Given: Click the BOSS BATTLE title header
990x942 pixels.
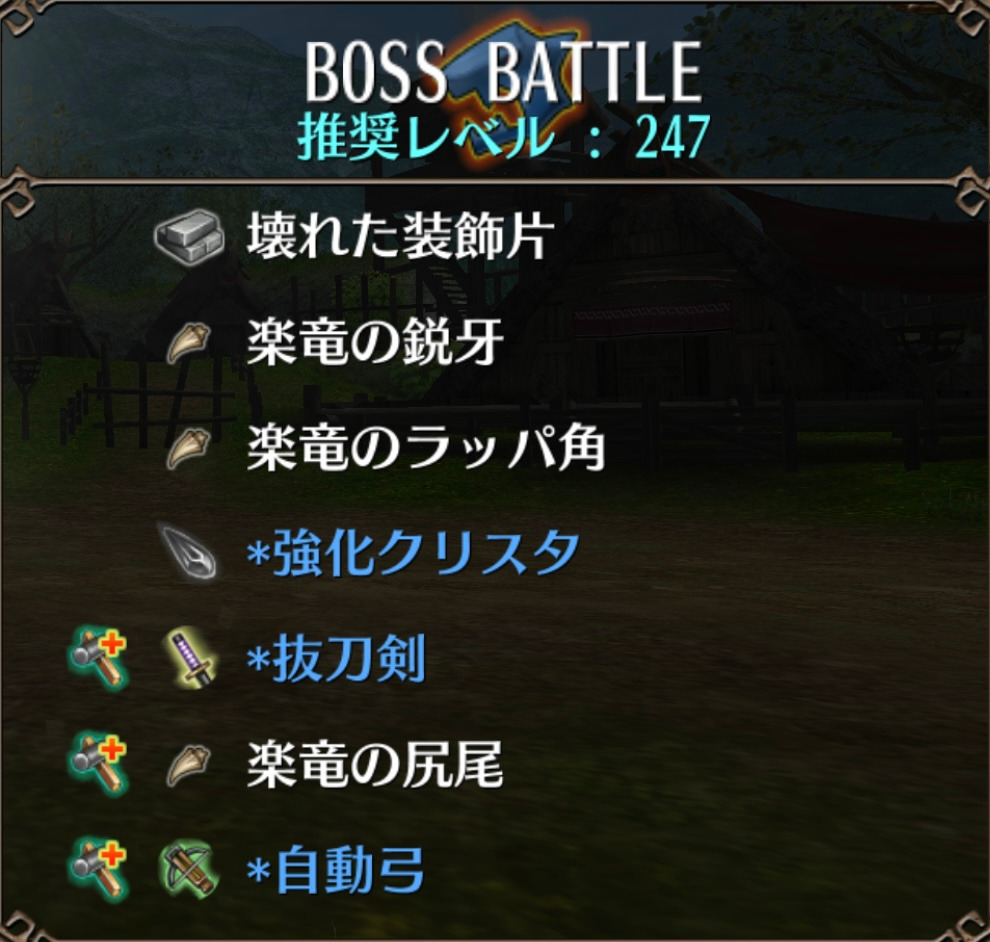Looking at the screenshot, I should [504, 72].
